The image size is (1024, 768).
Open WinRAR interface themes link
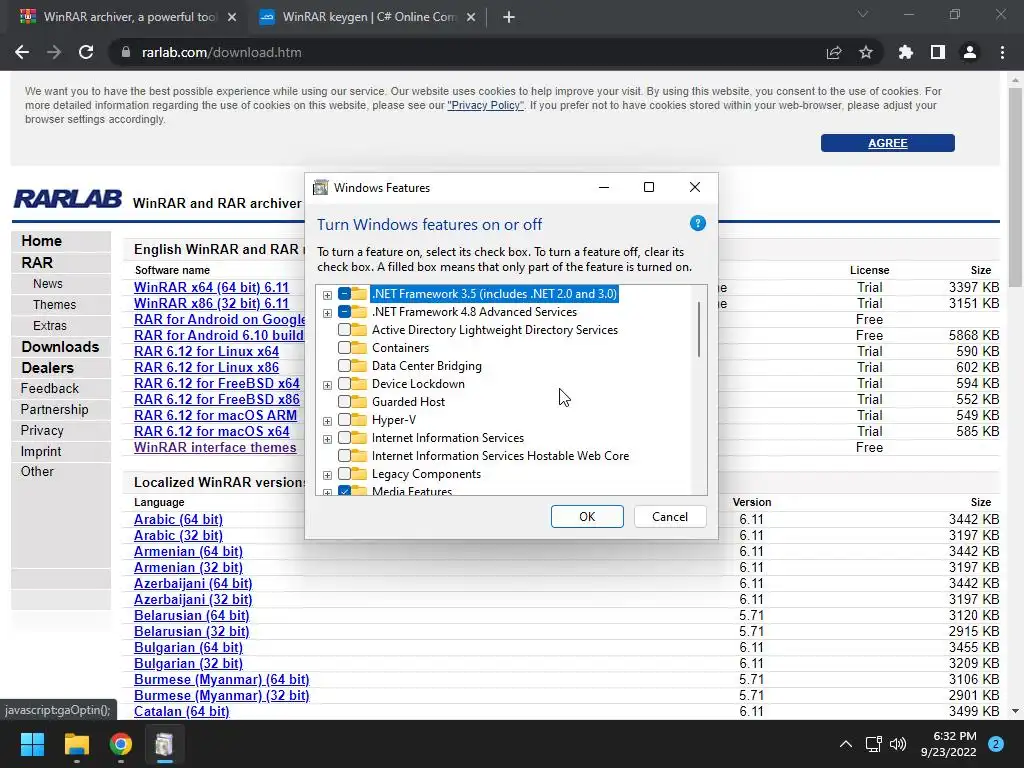[215, 447]
